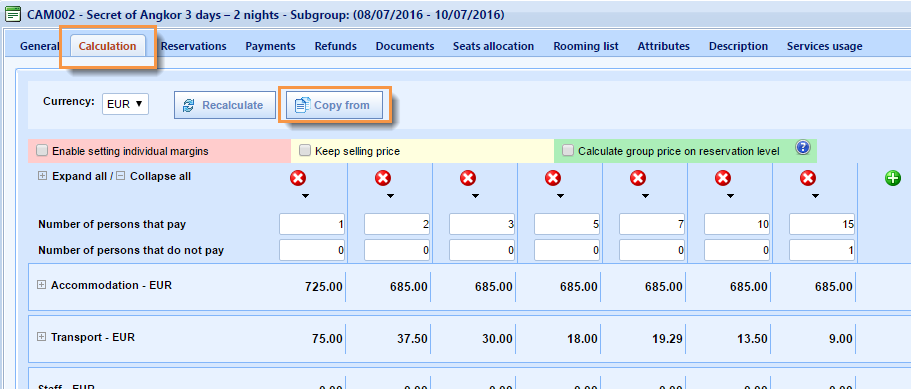The width and height of the screenshot is (911, 389).
Task: Click Transport value 75.00
Action: pyautogui.click(x=328, y=338)
